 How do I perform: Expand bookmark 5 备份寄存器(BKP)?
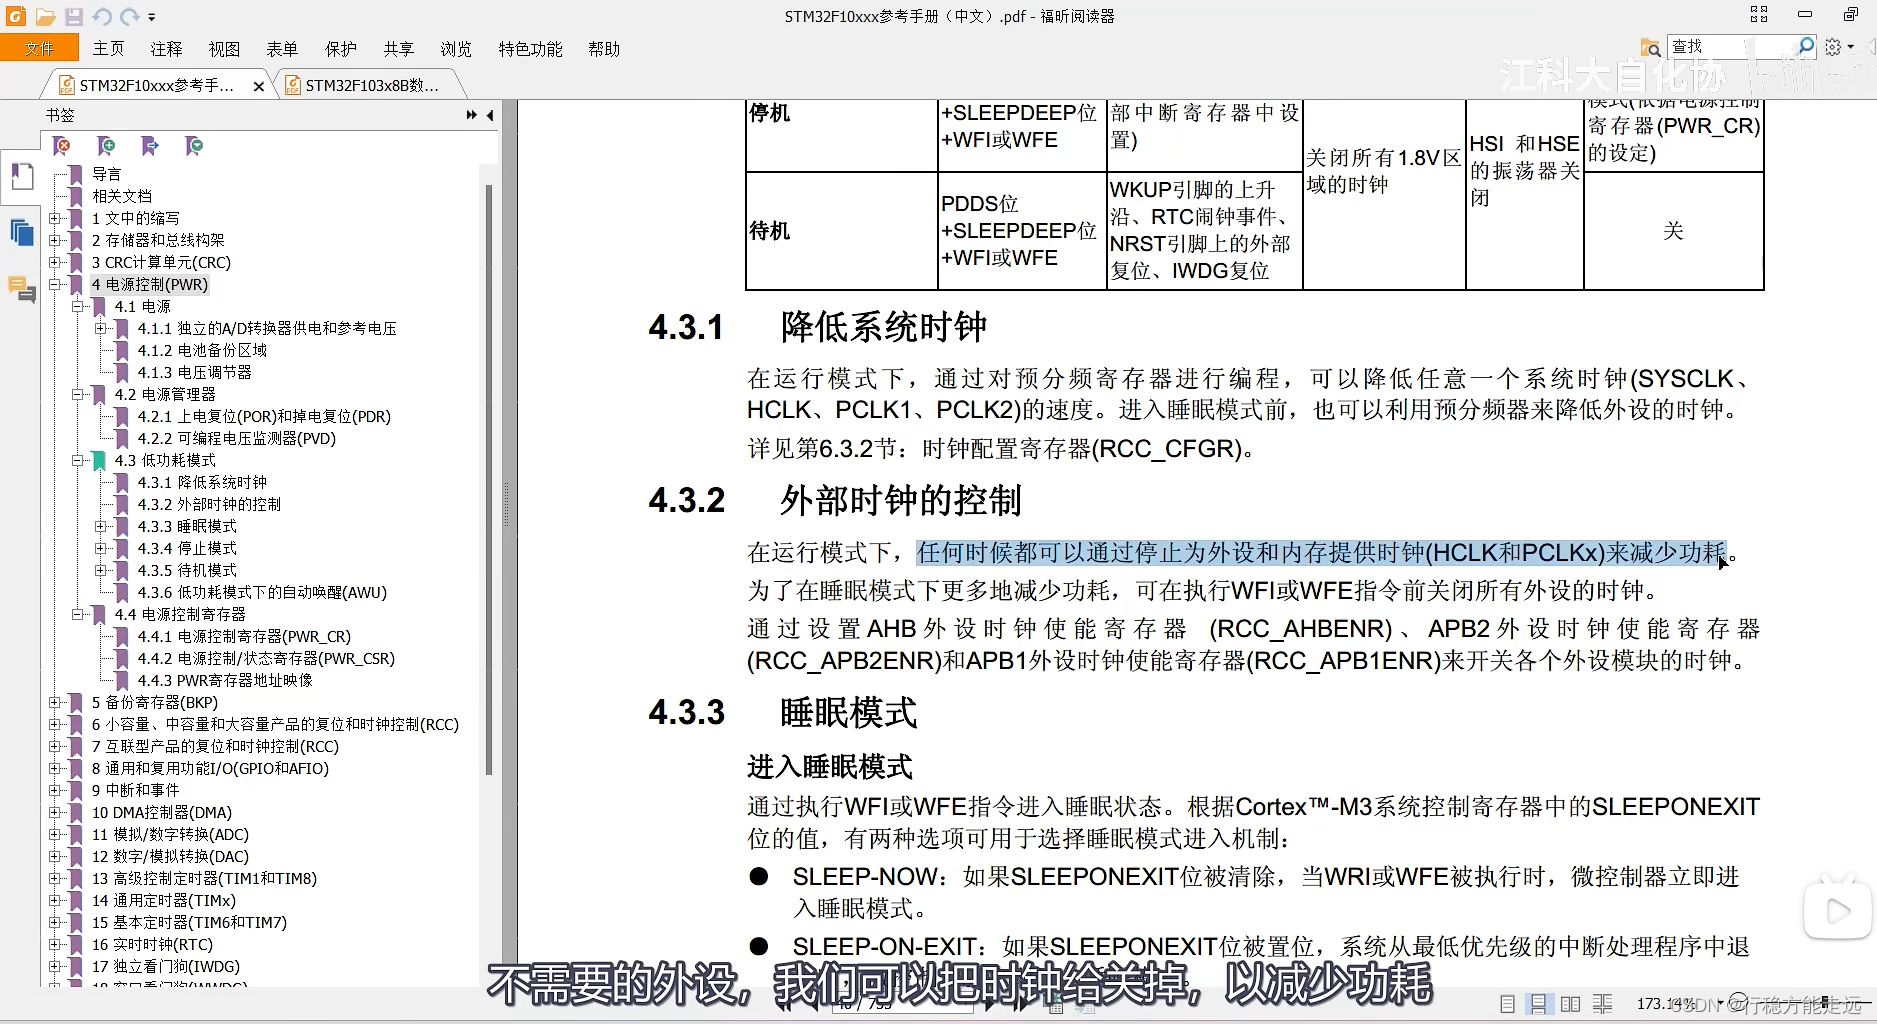pos(55,702)
